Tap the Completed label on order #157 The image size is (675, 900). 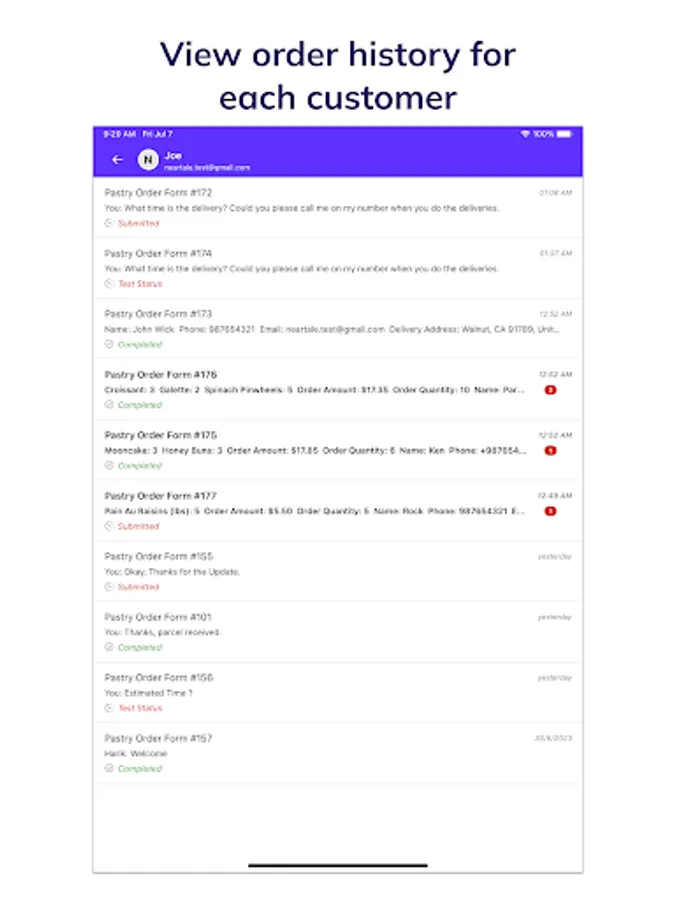pos(140,768)
